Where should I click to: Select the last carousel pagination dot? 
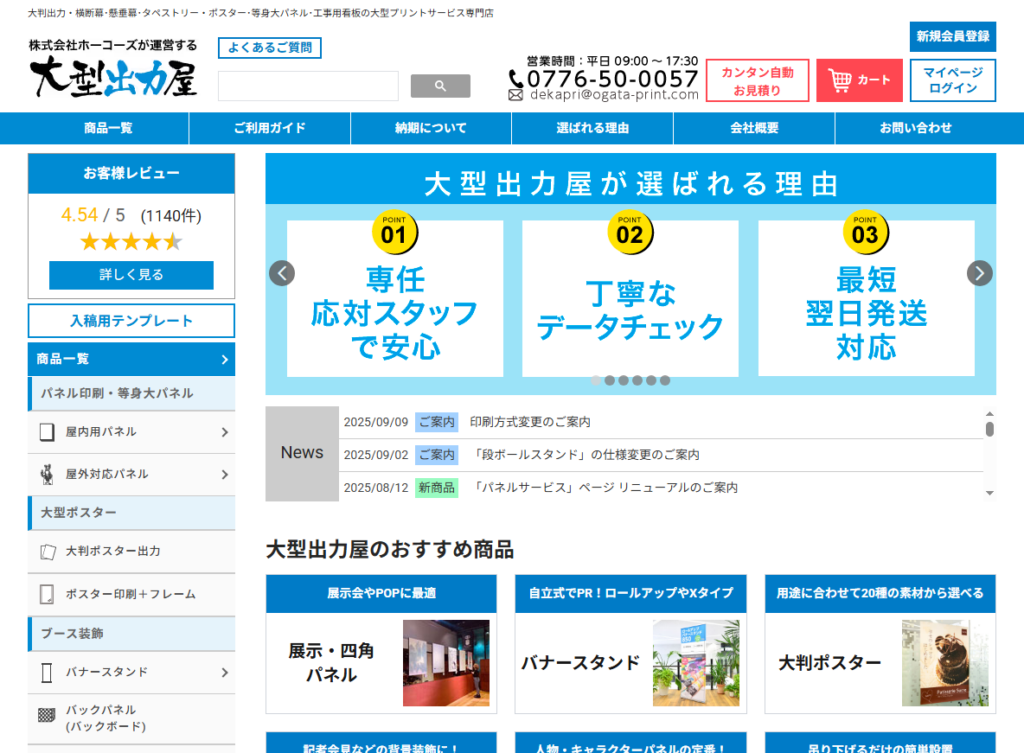[665, 380]
